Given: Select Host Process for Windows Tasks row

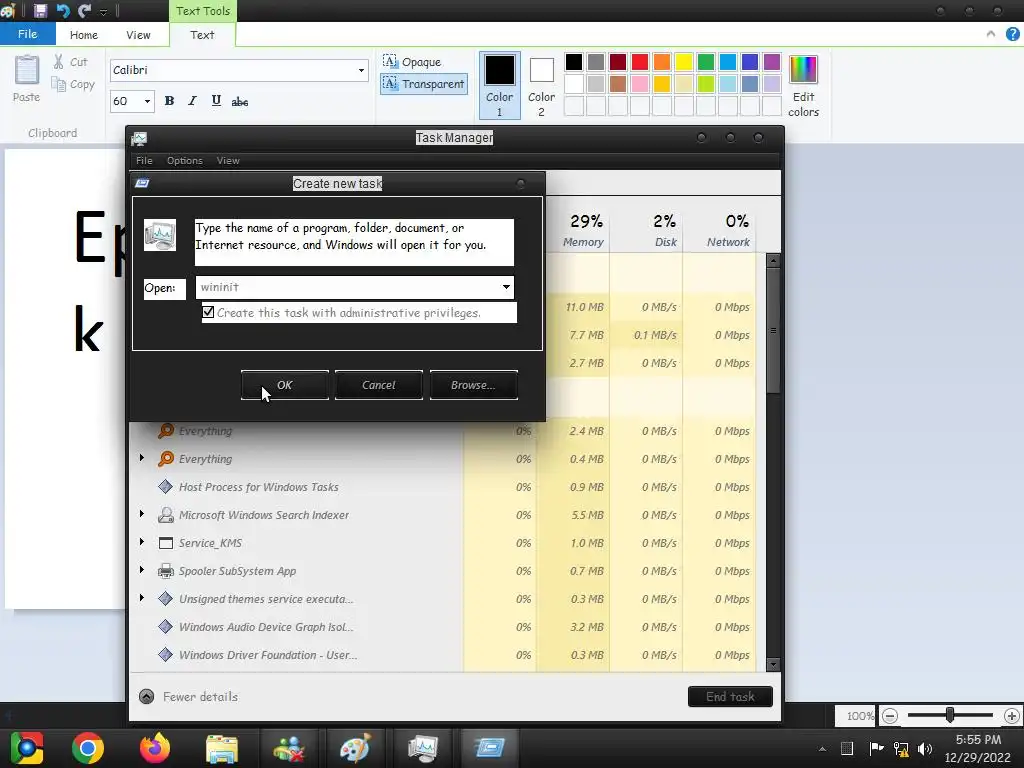Looking at the screenshot, I should pos(445,487).
